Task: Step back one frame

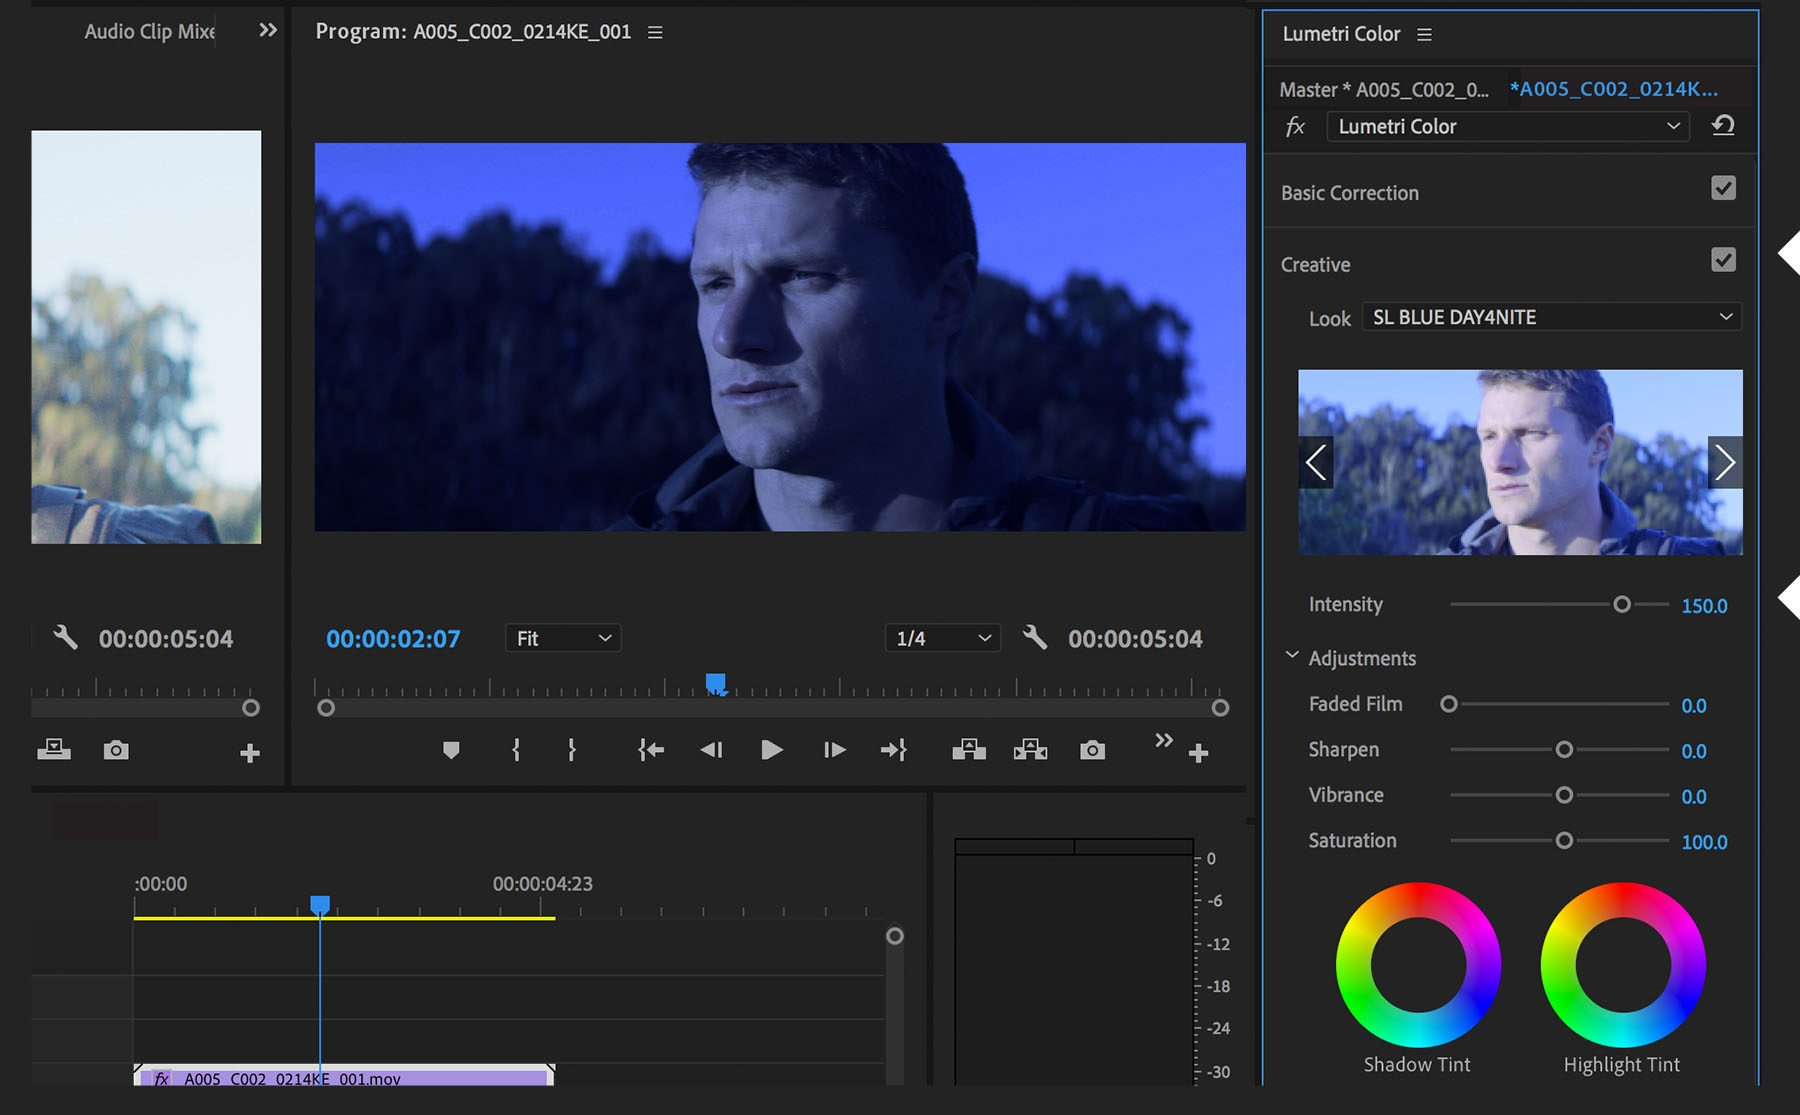Action: coord(711,750)
